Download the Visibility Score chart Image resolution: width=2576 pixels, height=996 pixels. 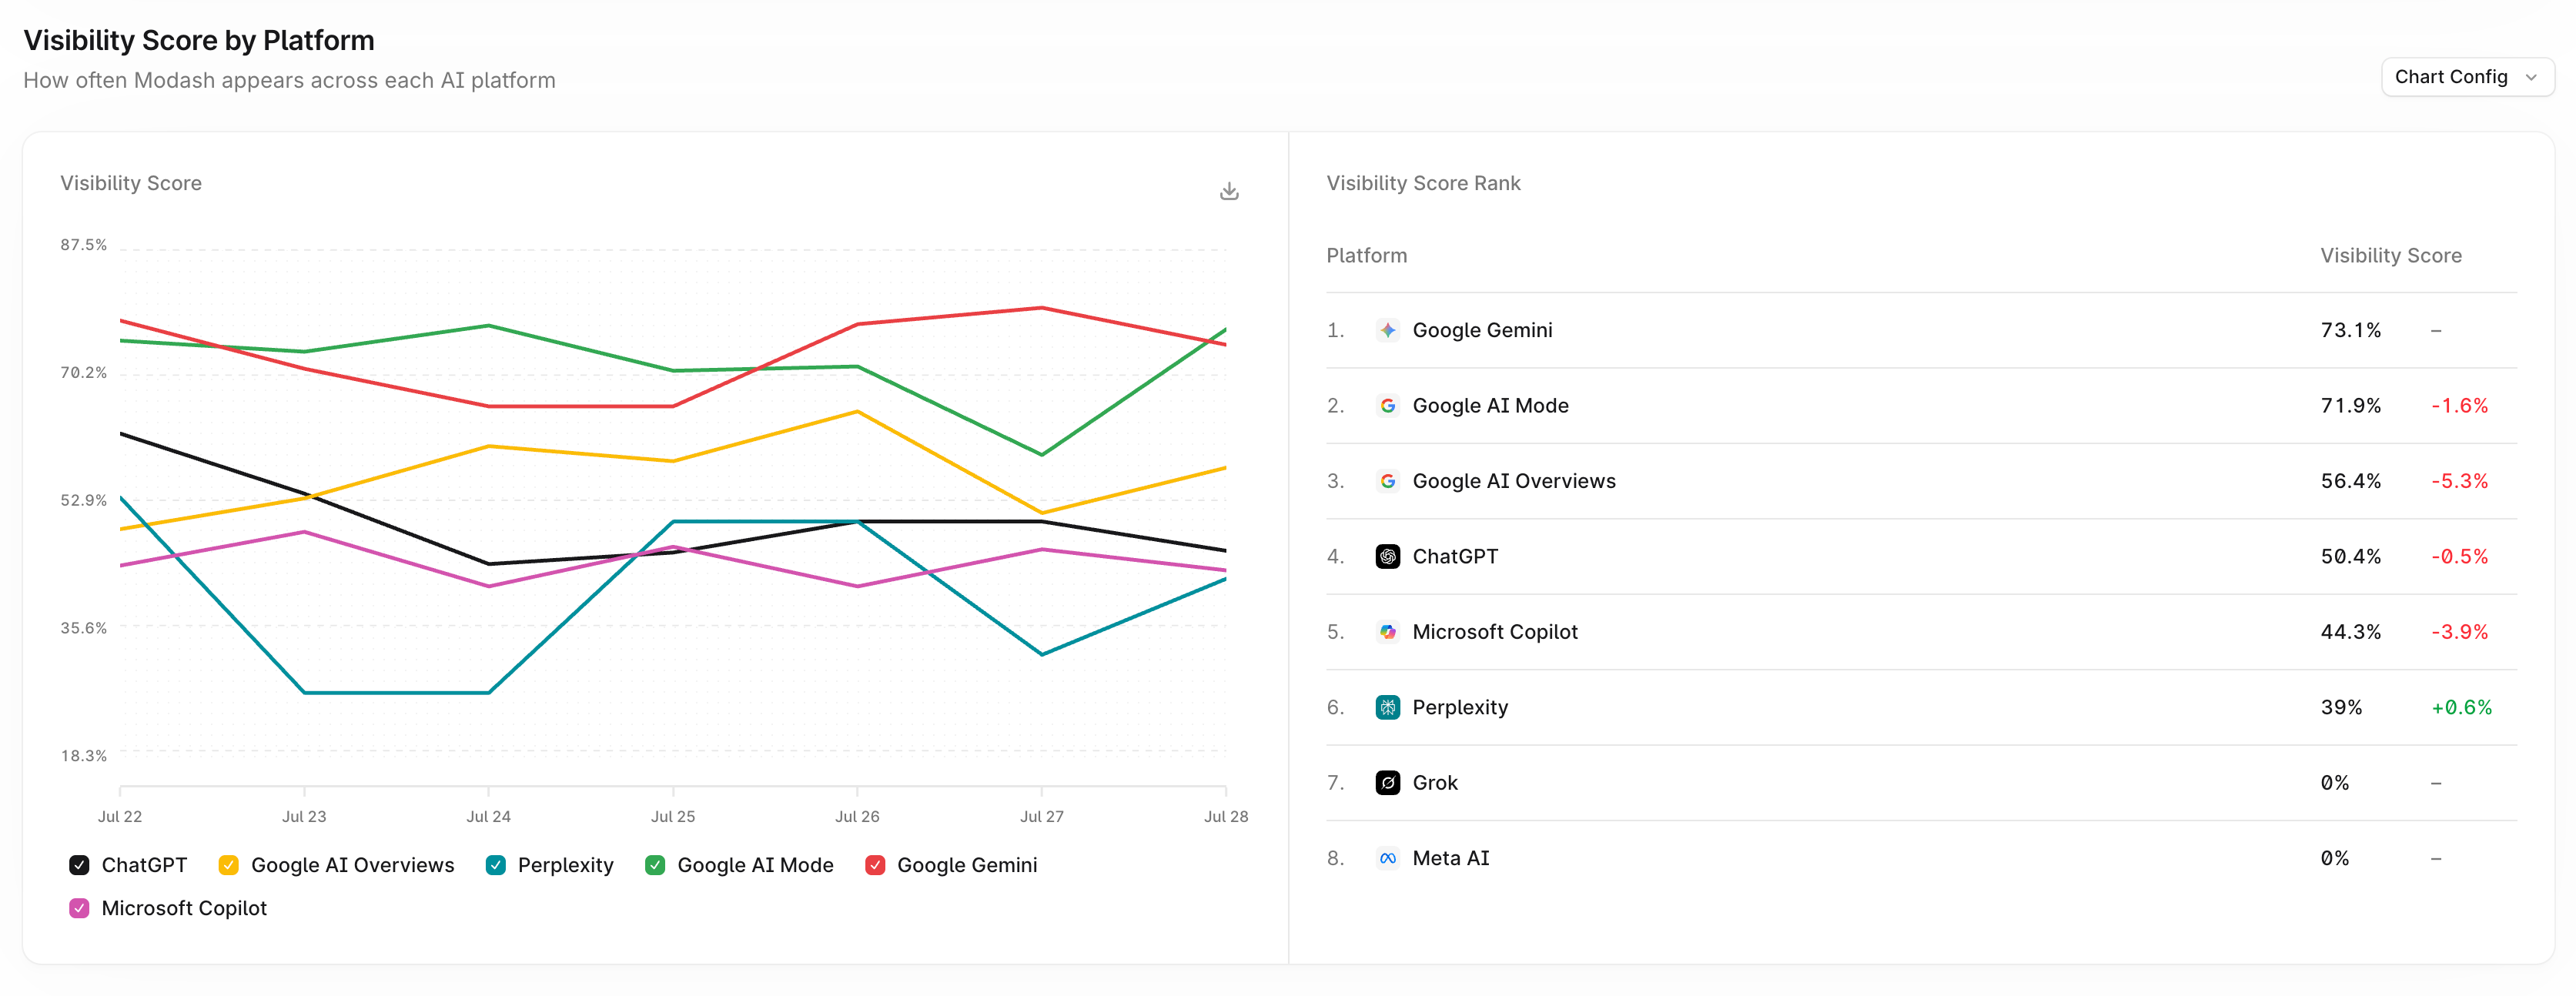point(1229,191)
